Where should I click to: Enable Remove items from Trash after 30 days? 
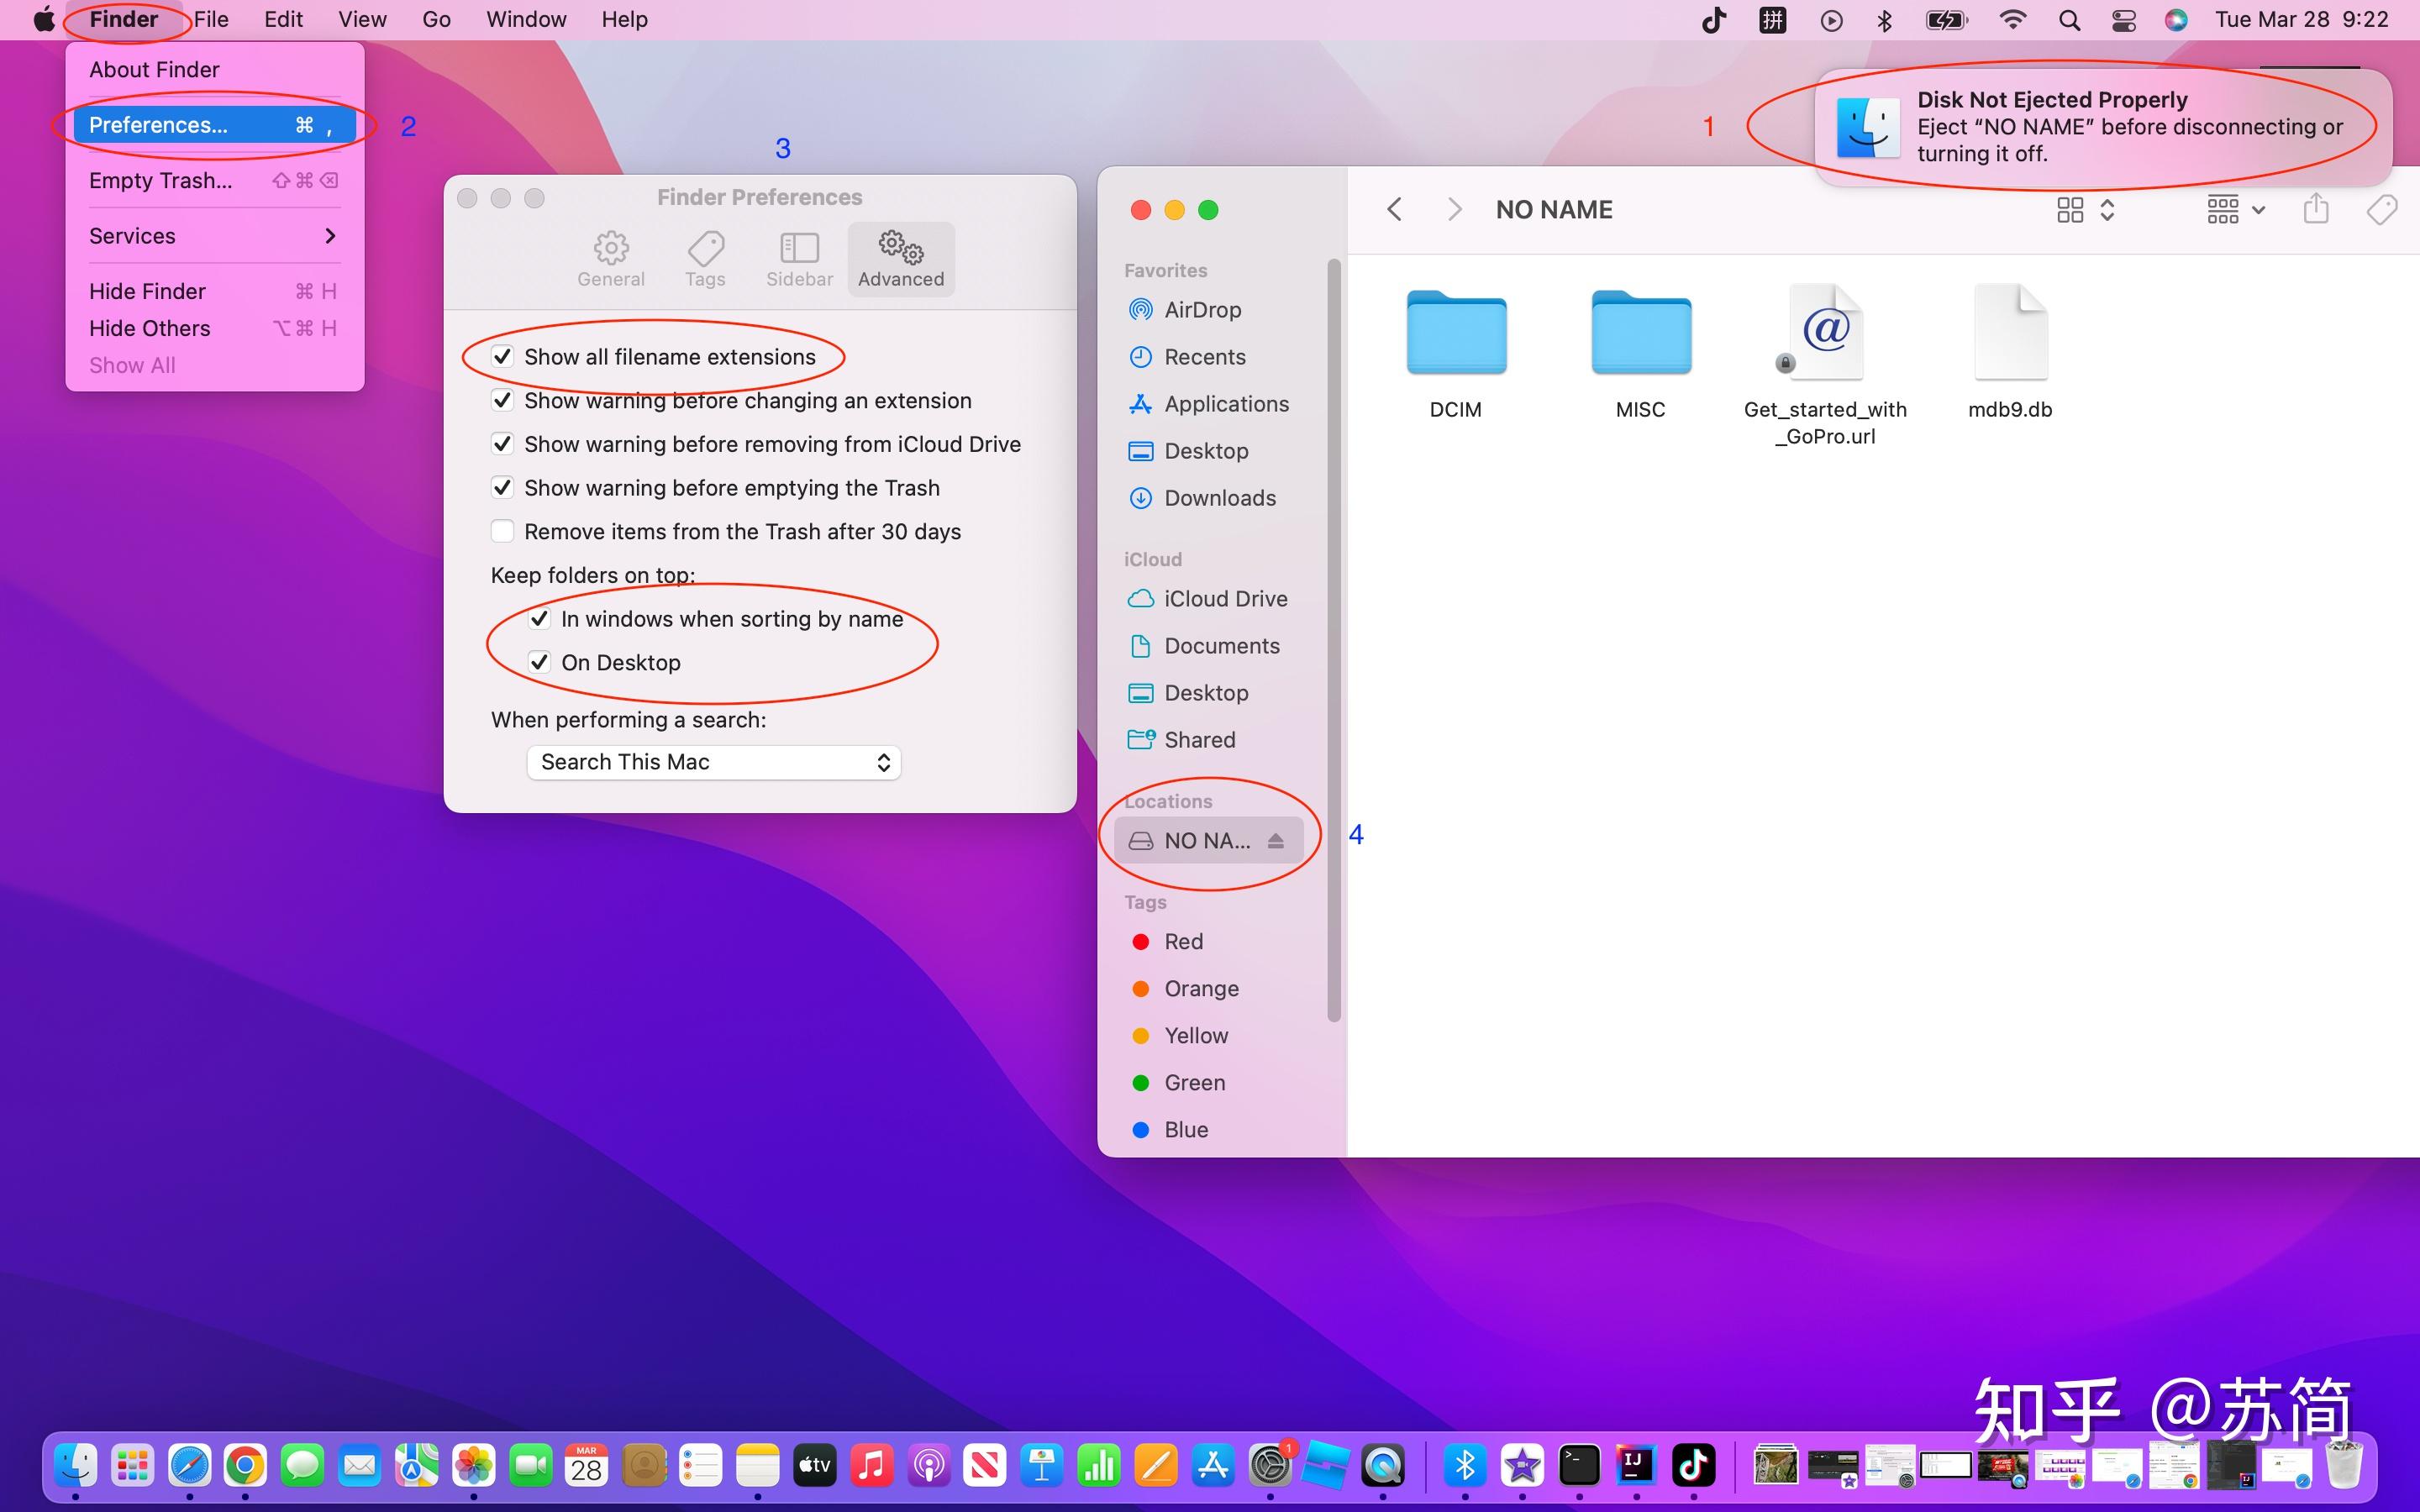point(503,531)
